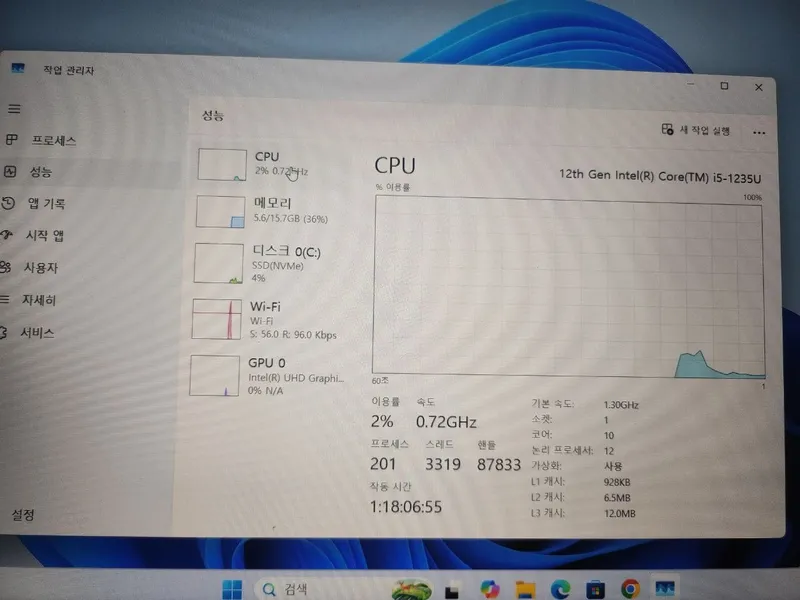Click the 자세히 list icon
Image resolution: width=800 pixels, height=600 pixels.
[5, 299]
